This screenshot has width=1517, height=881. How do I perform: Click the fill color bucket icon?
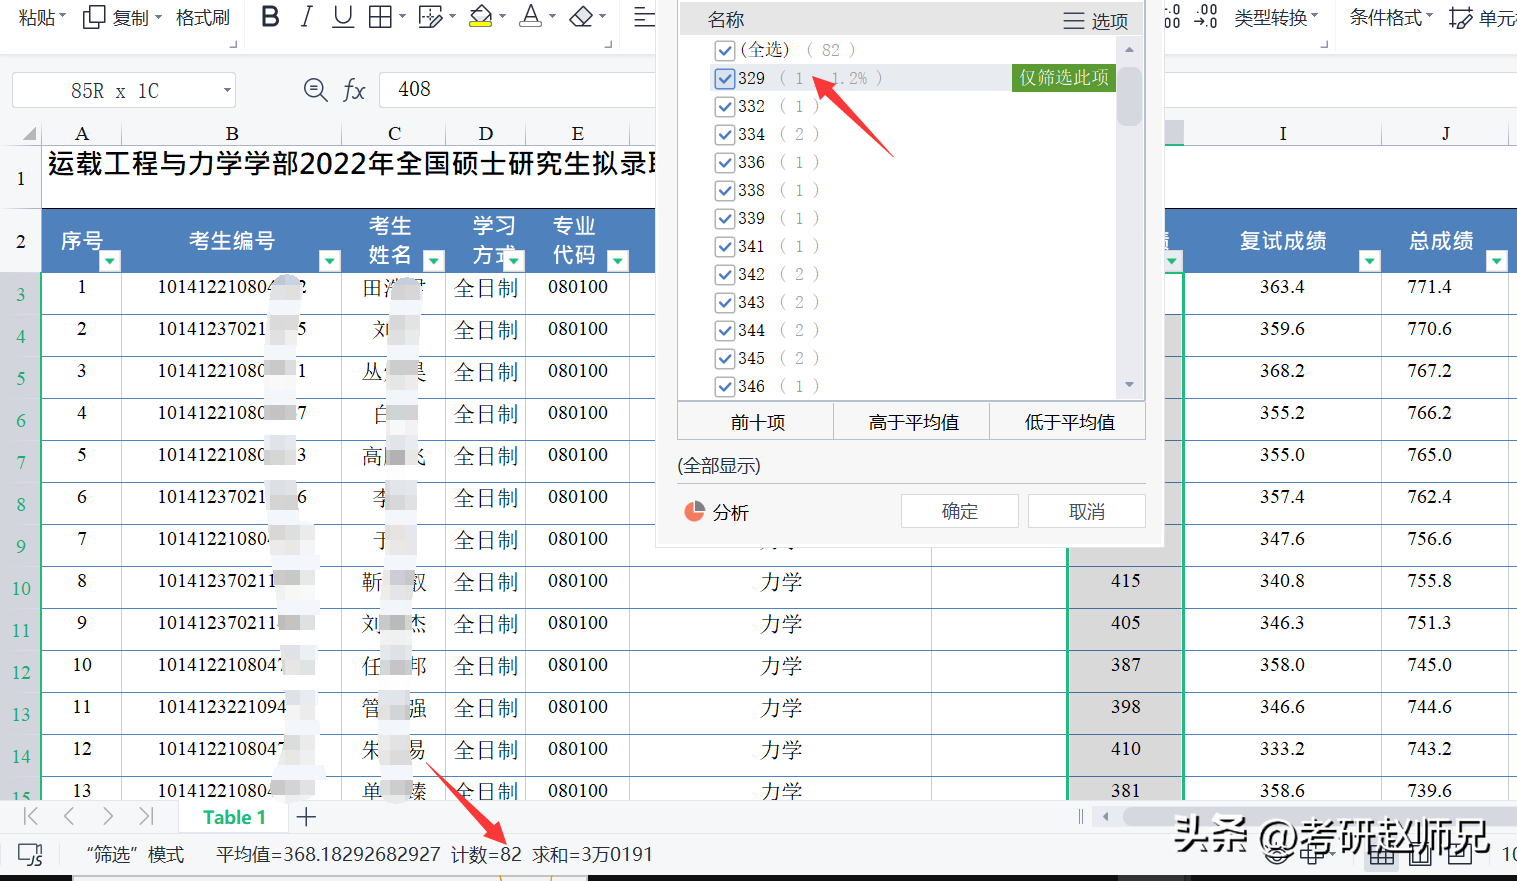pos(481,17)
